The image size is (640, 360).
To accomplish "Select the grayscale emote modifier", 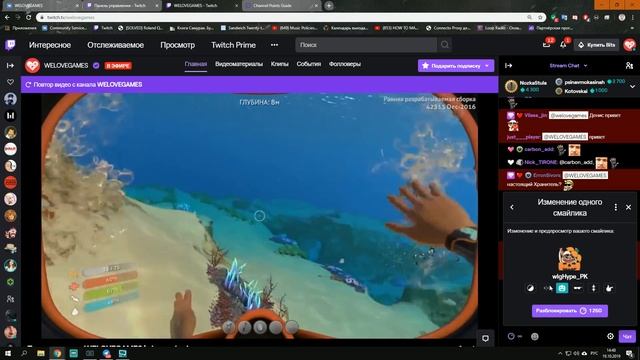I will (x=530, y=288).
